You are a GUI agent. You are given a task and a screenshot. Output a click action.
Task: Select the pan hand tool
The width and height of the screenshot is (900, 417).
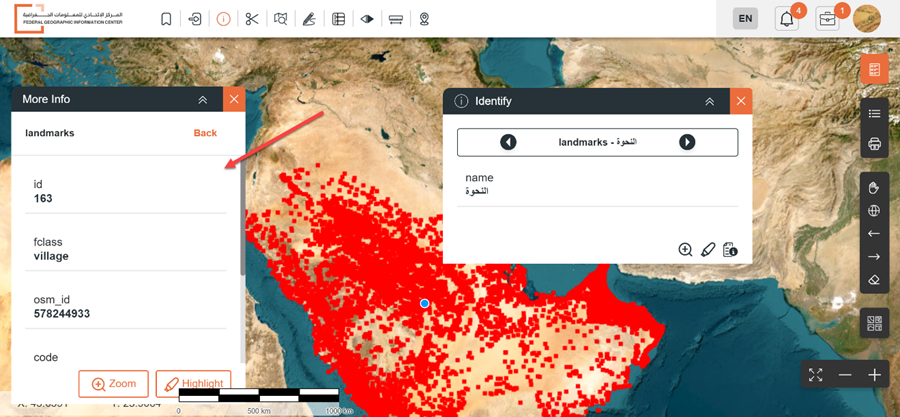point(874,188)
